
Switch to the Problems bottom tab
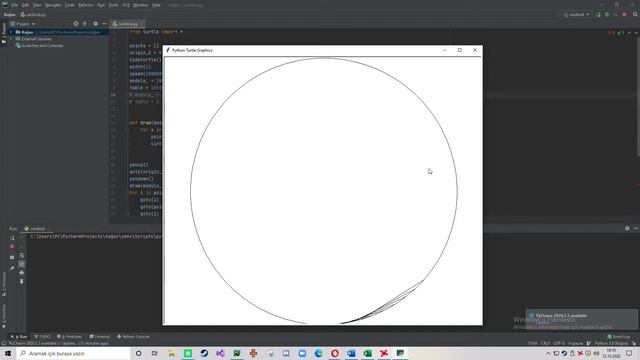[x=69, y=337]
